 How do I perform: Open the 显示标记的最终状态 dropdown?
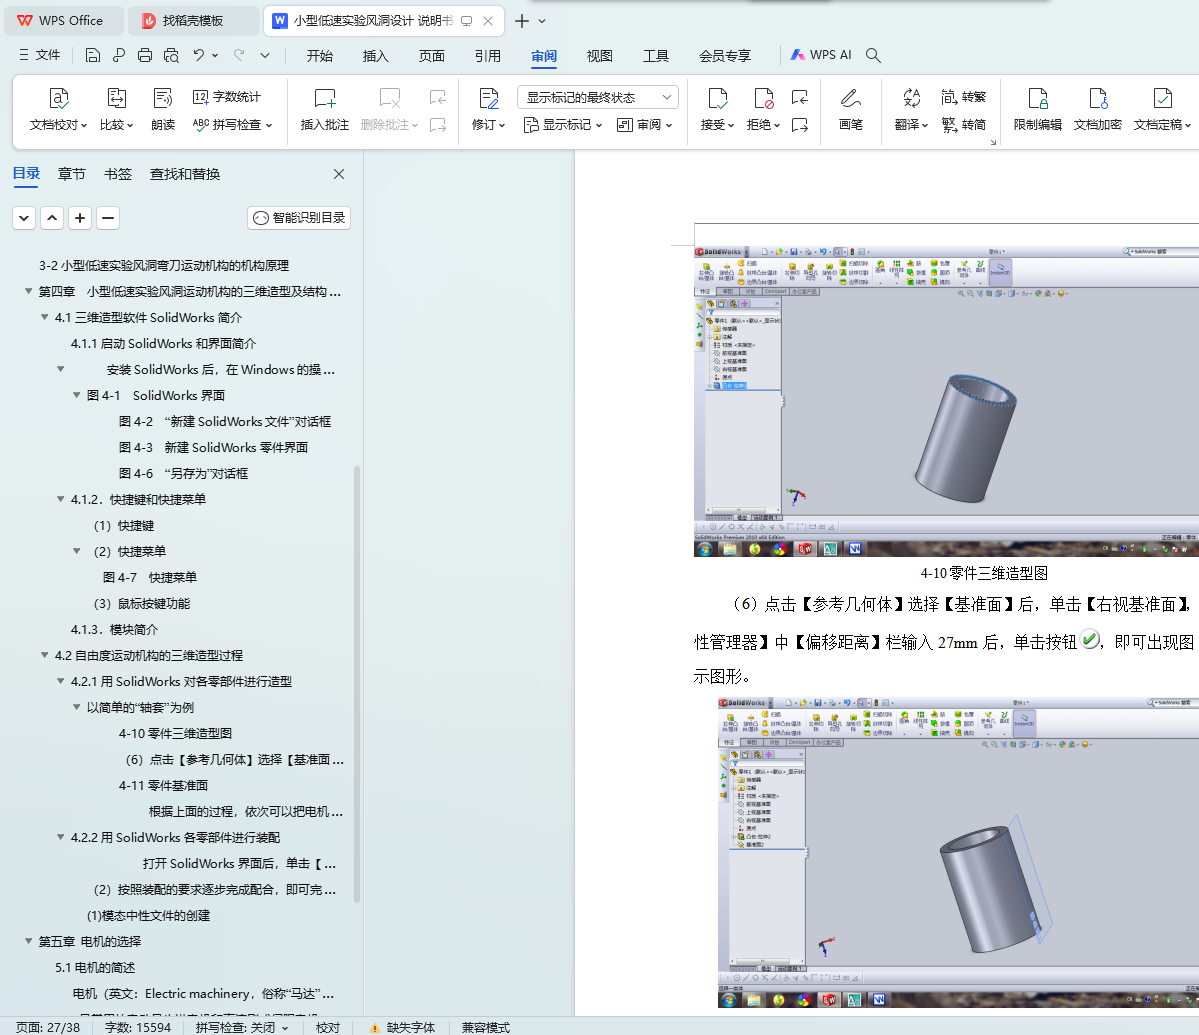coord(598,97)
